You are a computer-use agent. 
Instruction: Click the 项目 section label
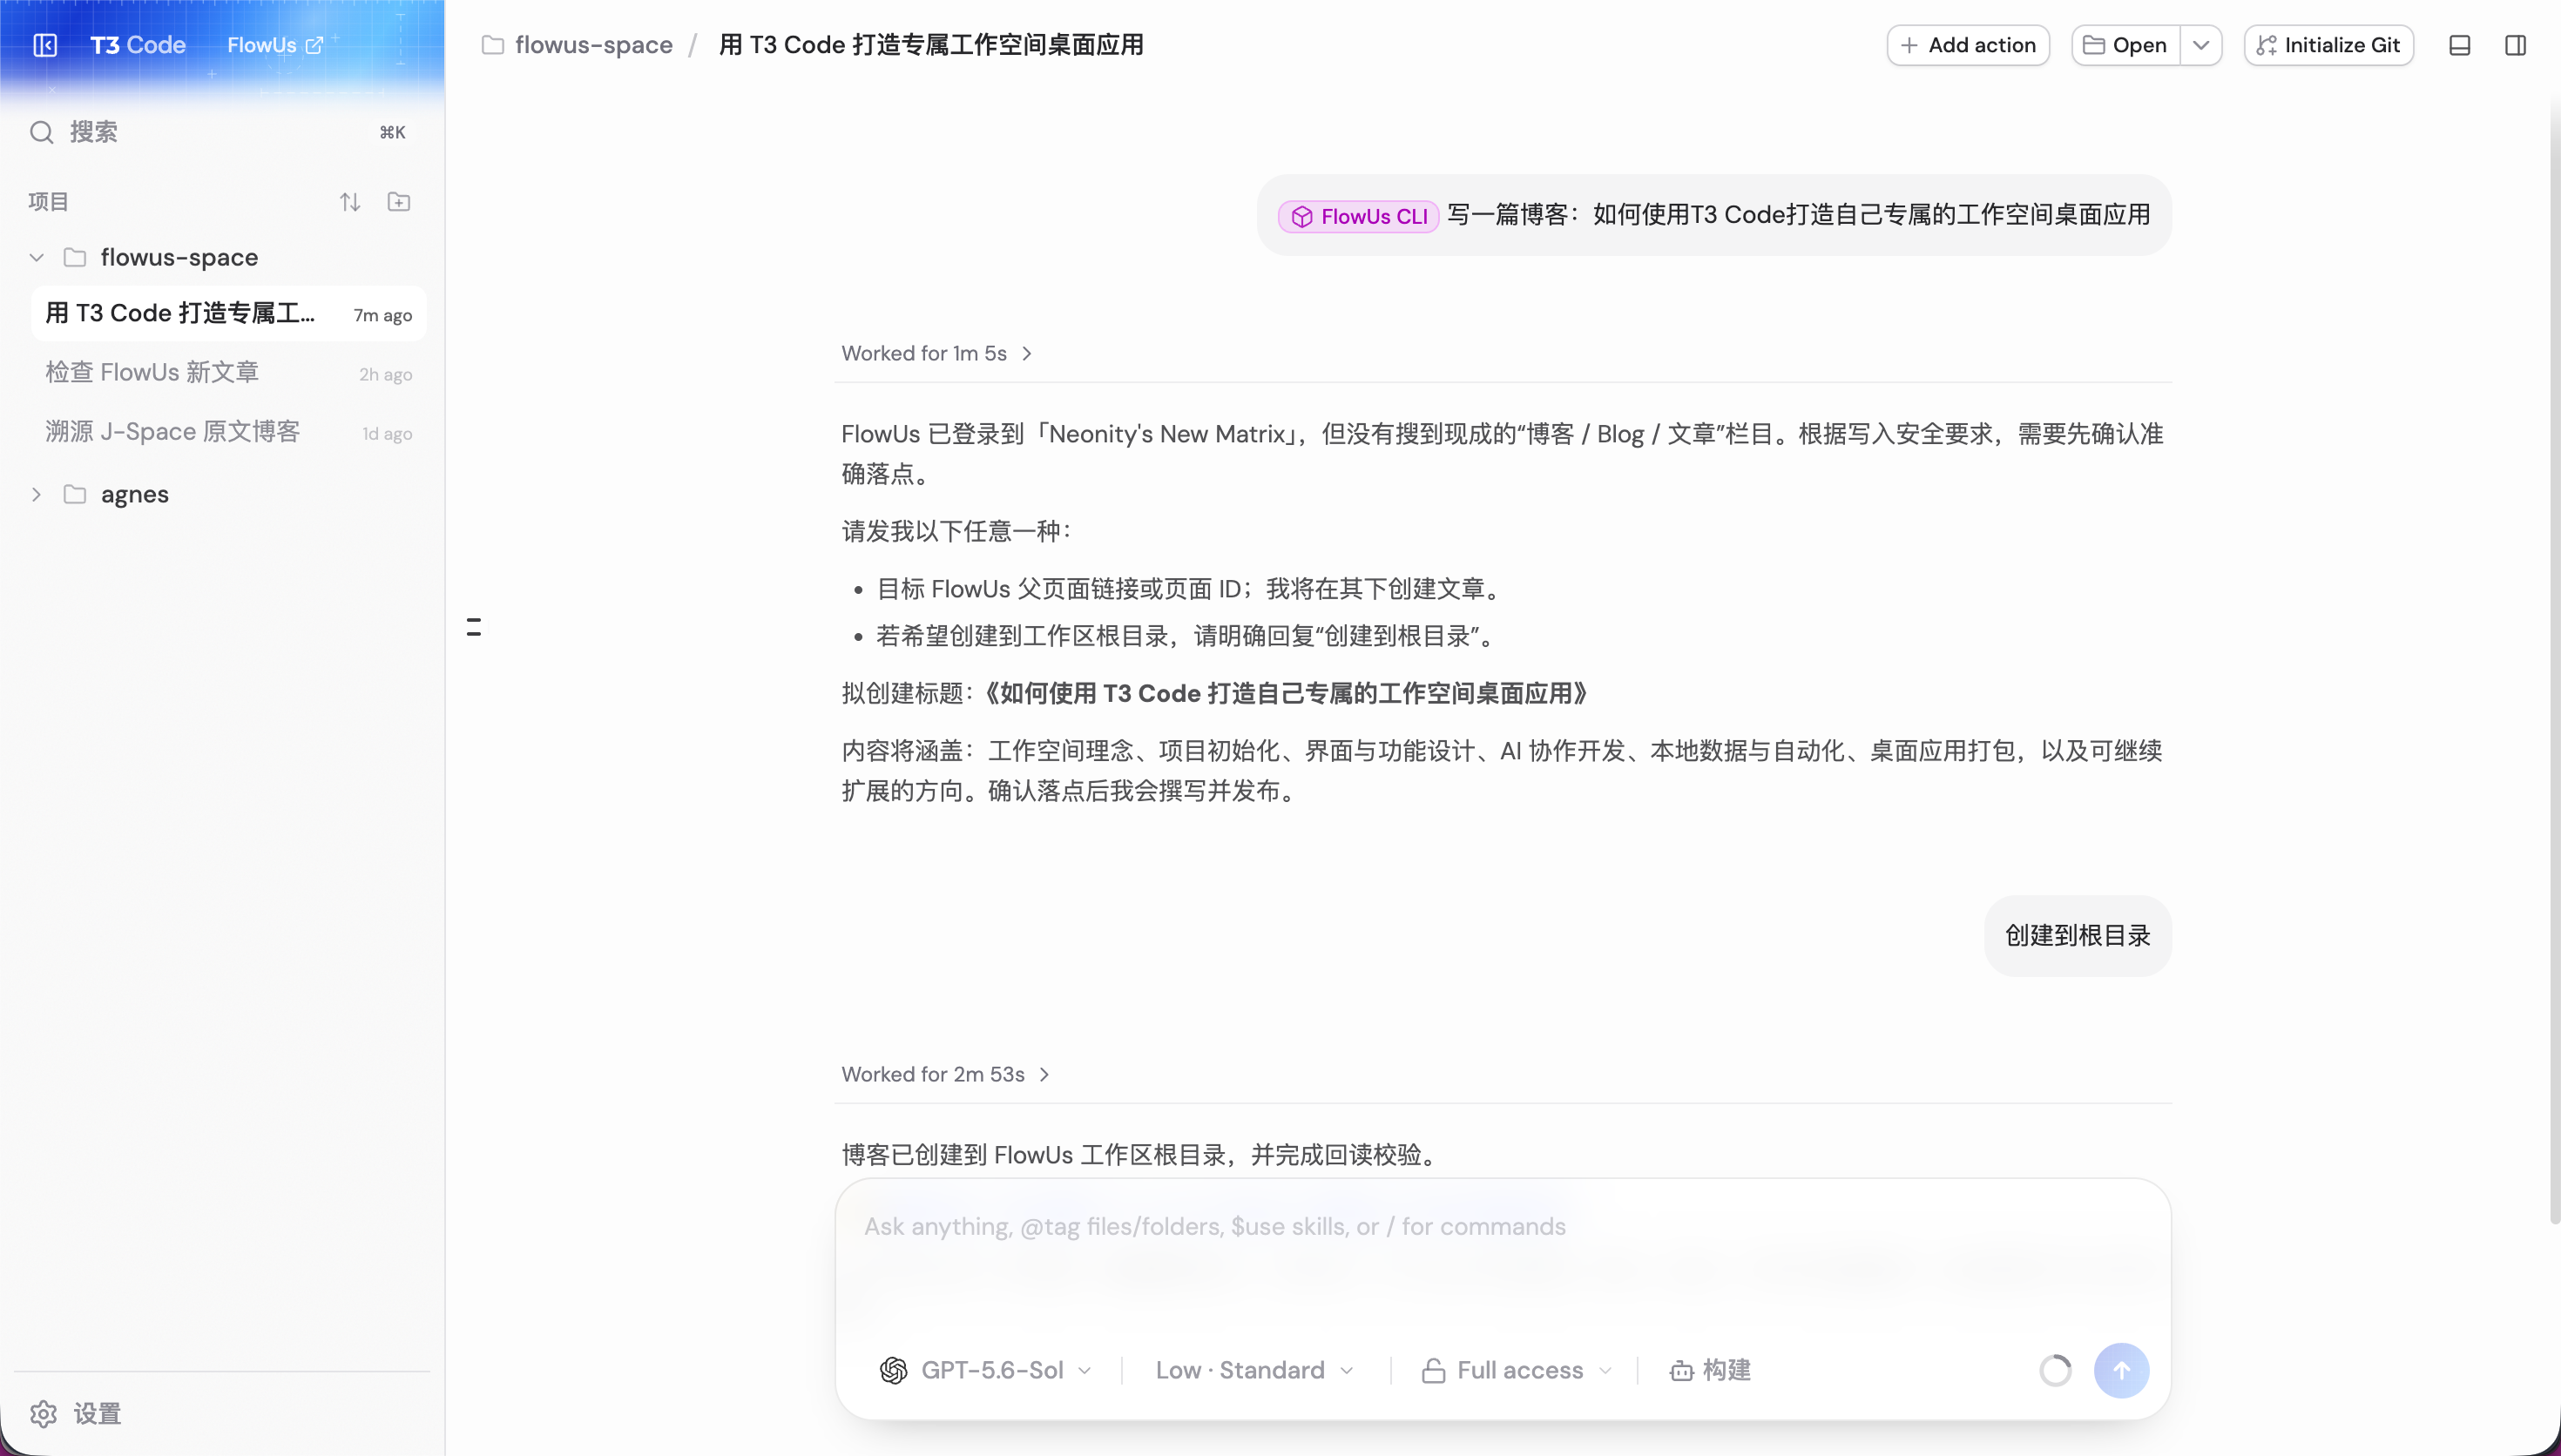tap(48, 202)
